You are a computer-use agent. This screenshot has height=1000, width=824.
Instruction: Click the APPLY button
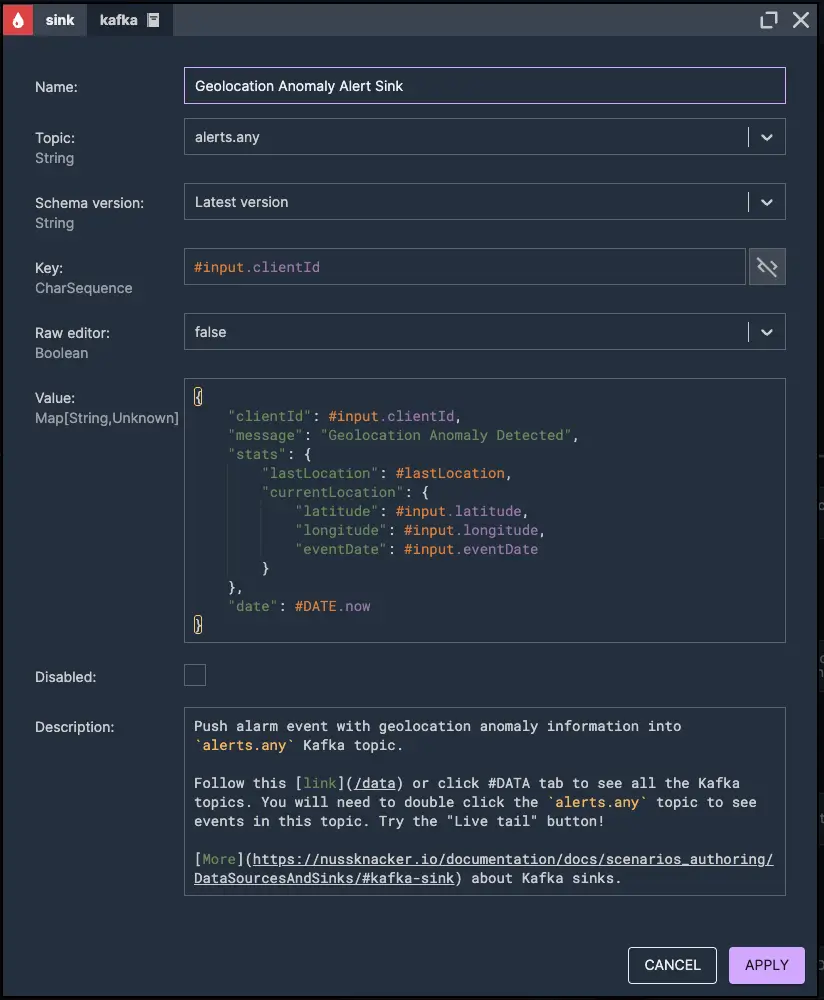[x=767, y=965]
